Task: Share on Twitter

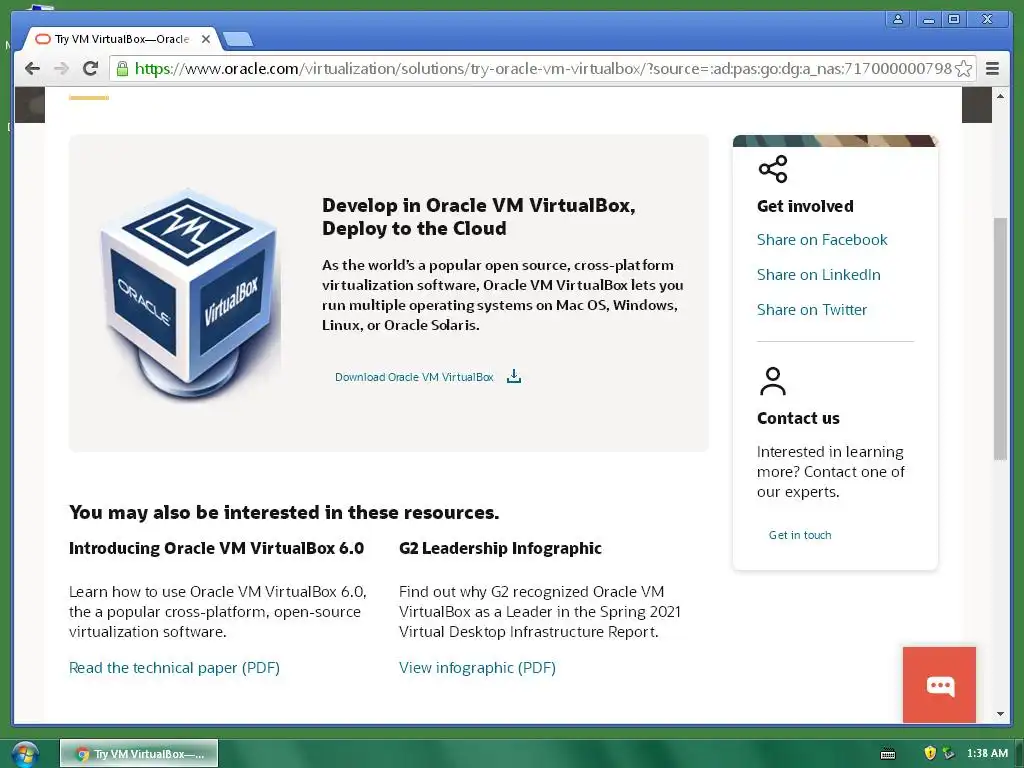Action: tap(812, 310)
